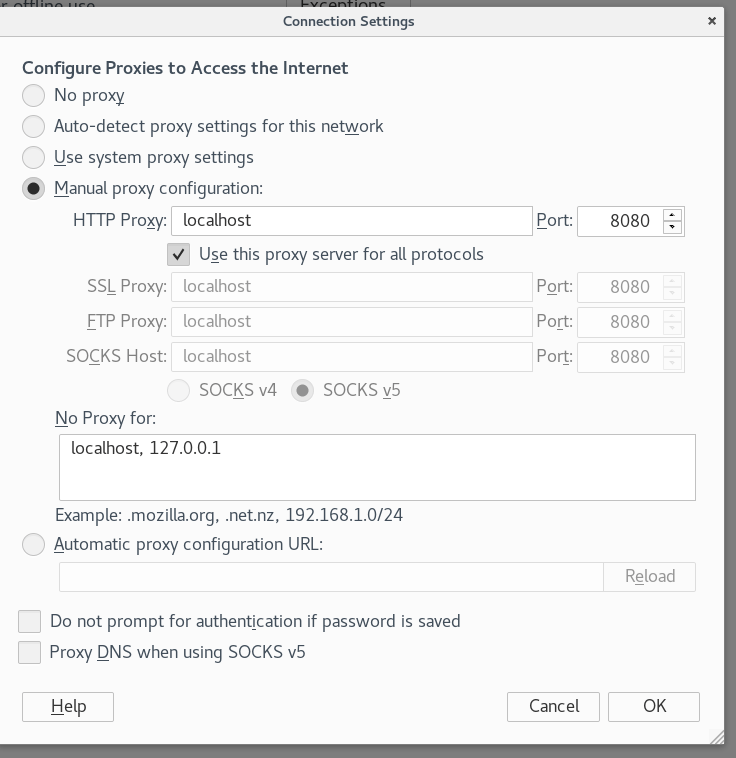Confirm settings with the OK button
Viewport: 736px width, 758px height.
point(654,707)
